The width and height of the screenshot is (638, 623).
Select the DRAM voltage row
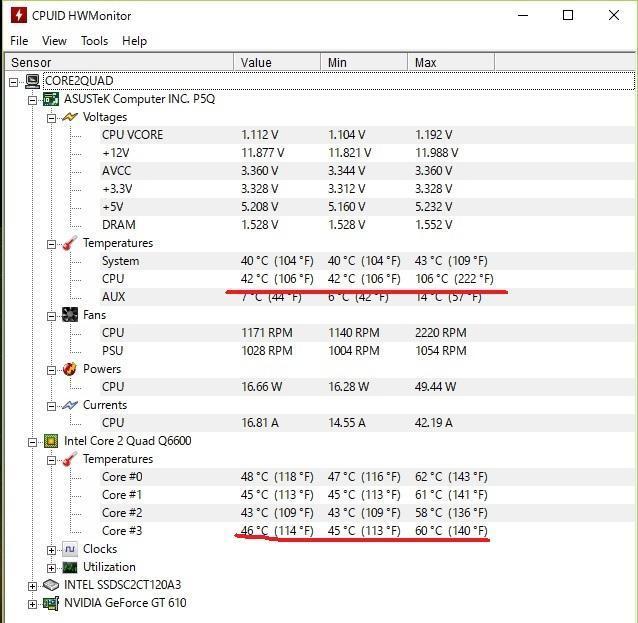(x=368, y=225)
